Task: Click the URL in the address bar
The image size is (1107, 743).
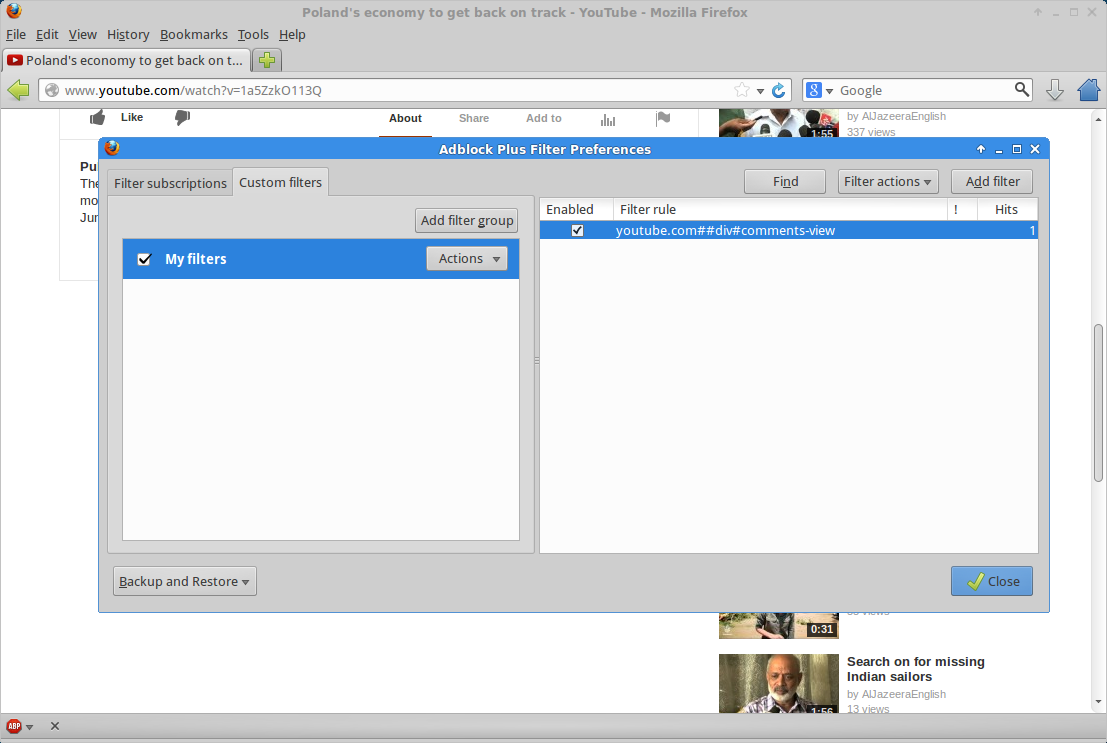Action: pos(193,90)
